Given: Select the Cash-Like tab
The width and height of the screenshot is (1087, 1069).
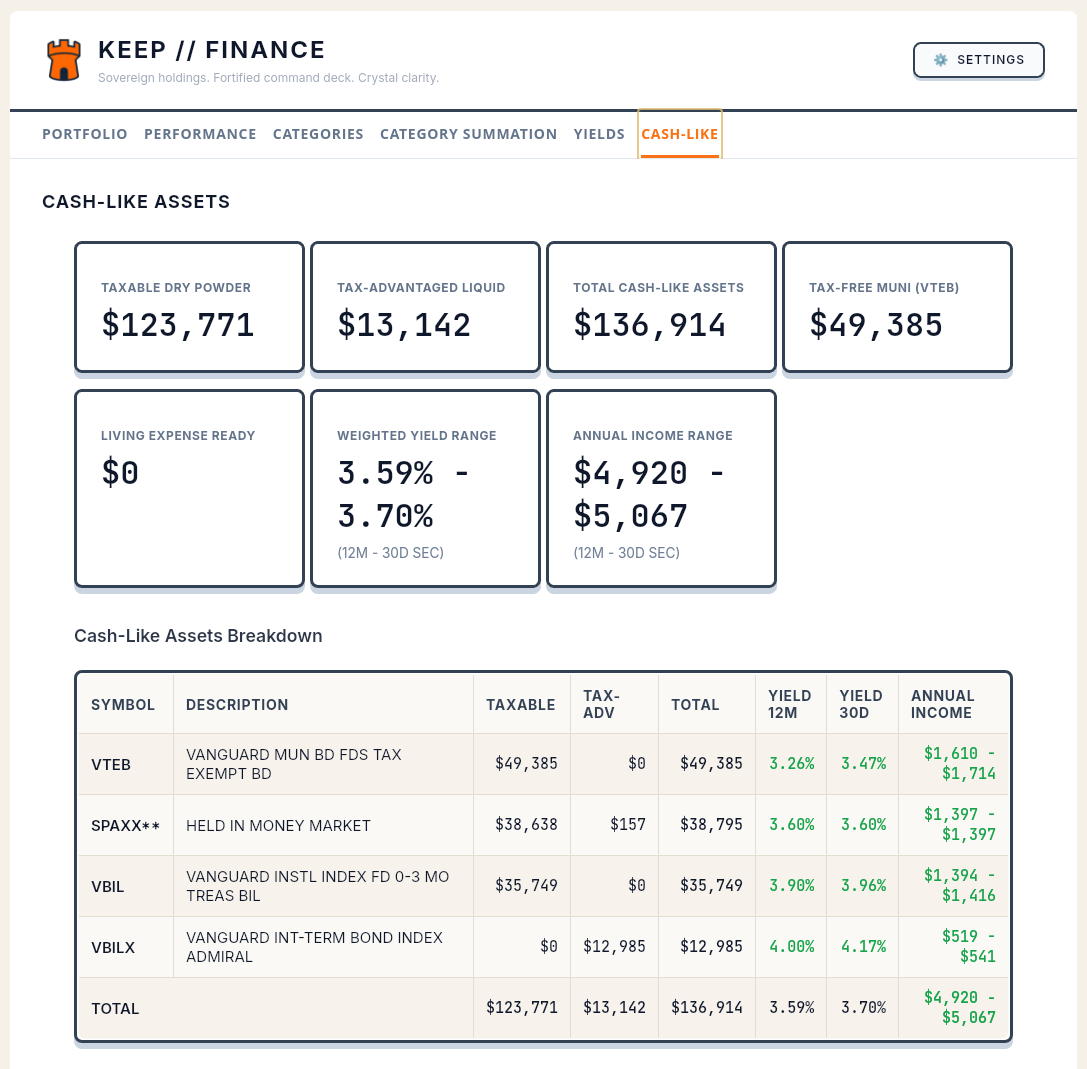Looking at the screenshot, I should pyautogui.click(x=679, y=134).
